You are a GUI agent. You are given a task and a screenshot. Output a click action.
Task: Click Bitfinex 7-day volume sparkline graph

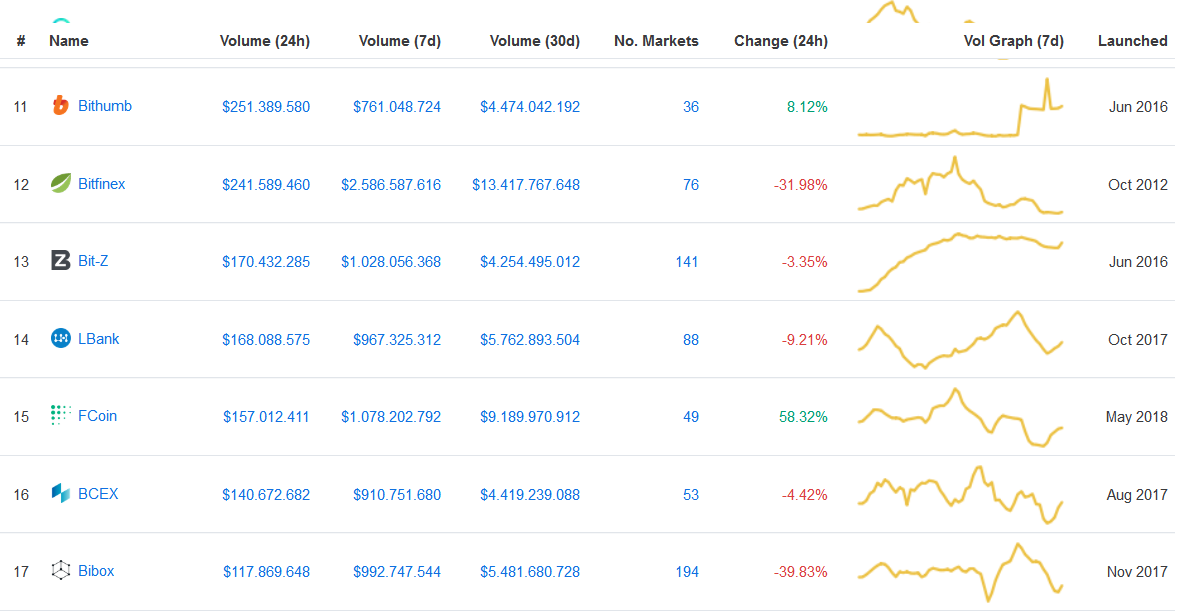(x=960, y=185)
